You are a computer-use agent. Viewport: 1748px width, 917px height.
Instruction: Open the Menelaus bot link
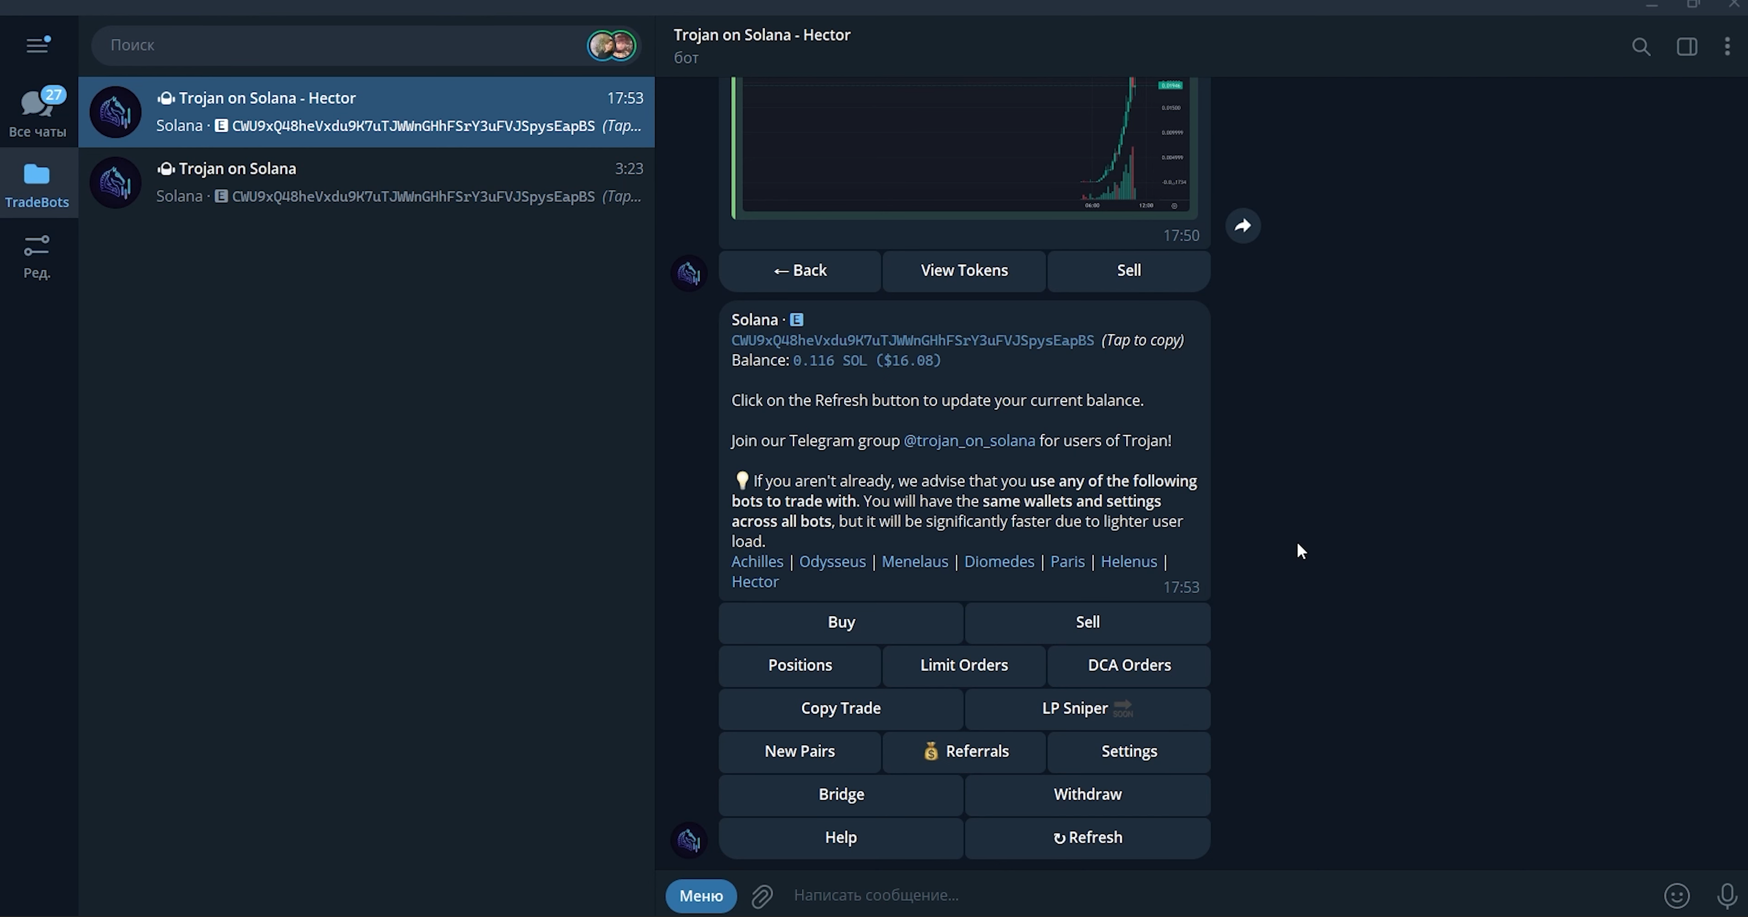[914, 562]
